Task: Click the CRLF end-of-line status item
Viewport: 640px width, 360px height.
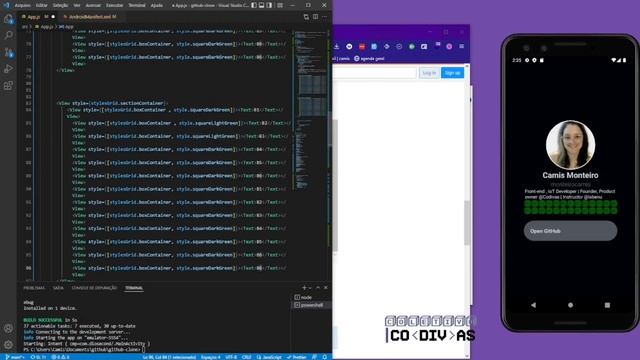Action: pyautogui.click(x=247, y=357)
